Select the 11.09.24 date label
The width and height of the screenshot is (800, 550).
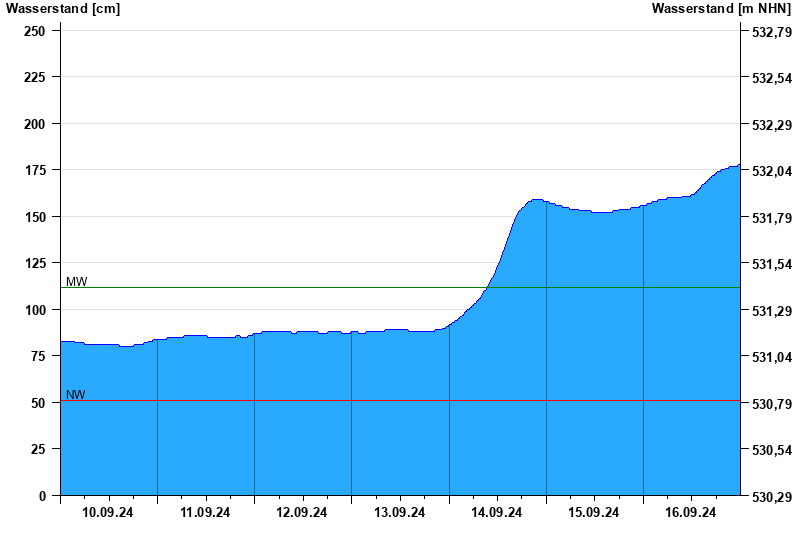point(205,512)
